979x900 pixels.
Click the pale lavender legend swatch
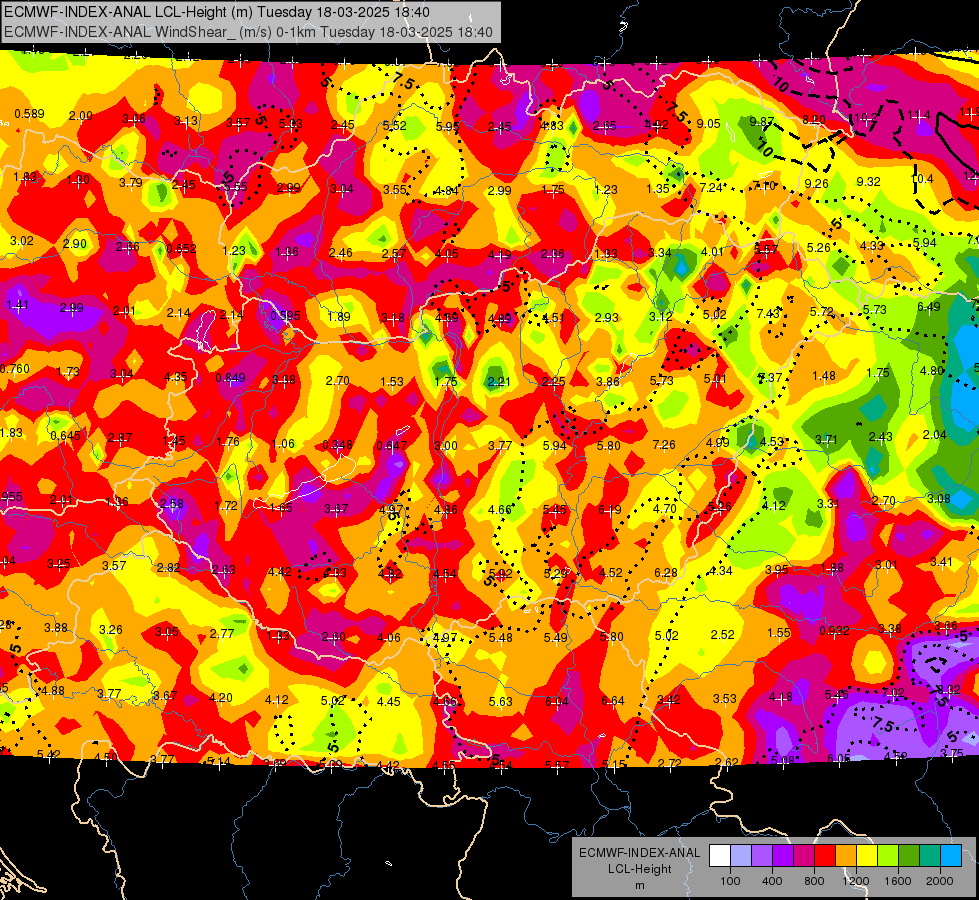(740, 856)
